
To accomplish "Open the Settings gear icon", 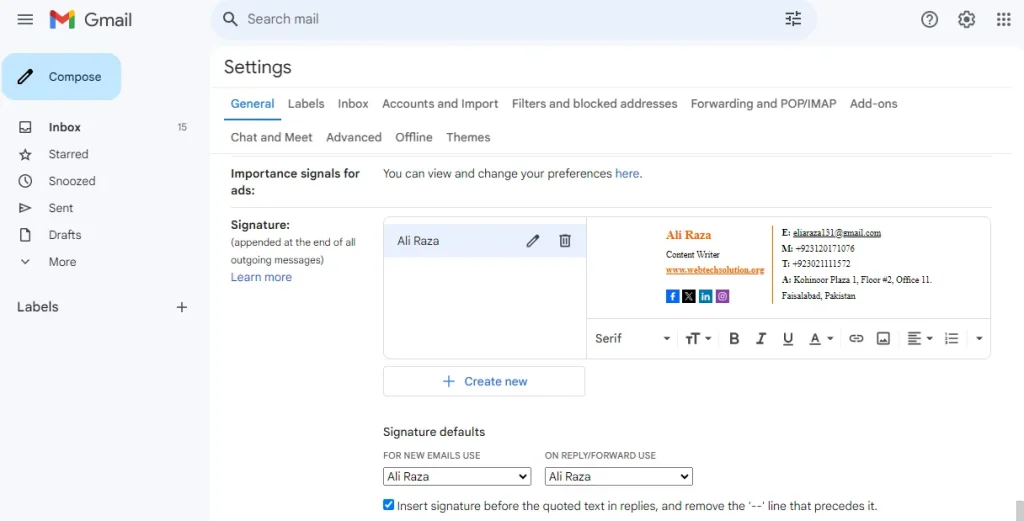I will tap(967, 20).
